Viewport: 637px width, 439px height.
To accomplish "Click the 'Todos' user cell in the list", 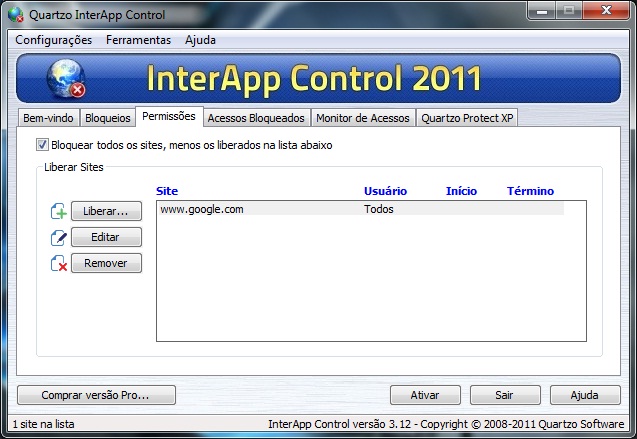I will [379, 209].
